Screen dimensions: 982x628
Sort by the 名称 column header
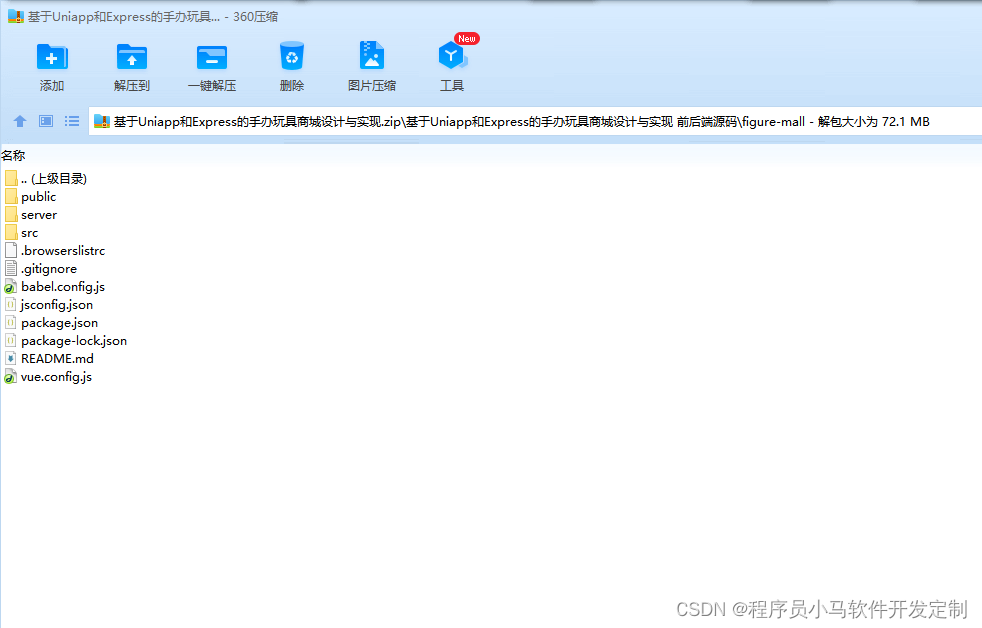tap(13, 155)
